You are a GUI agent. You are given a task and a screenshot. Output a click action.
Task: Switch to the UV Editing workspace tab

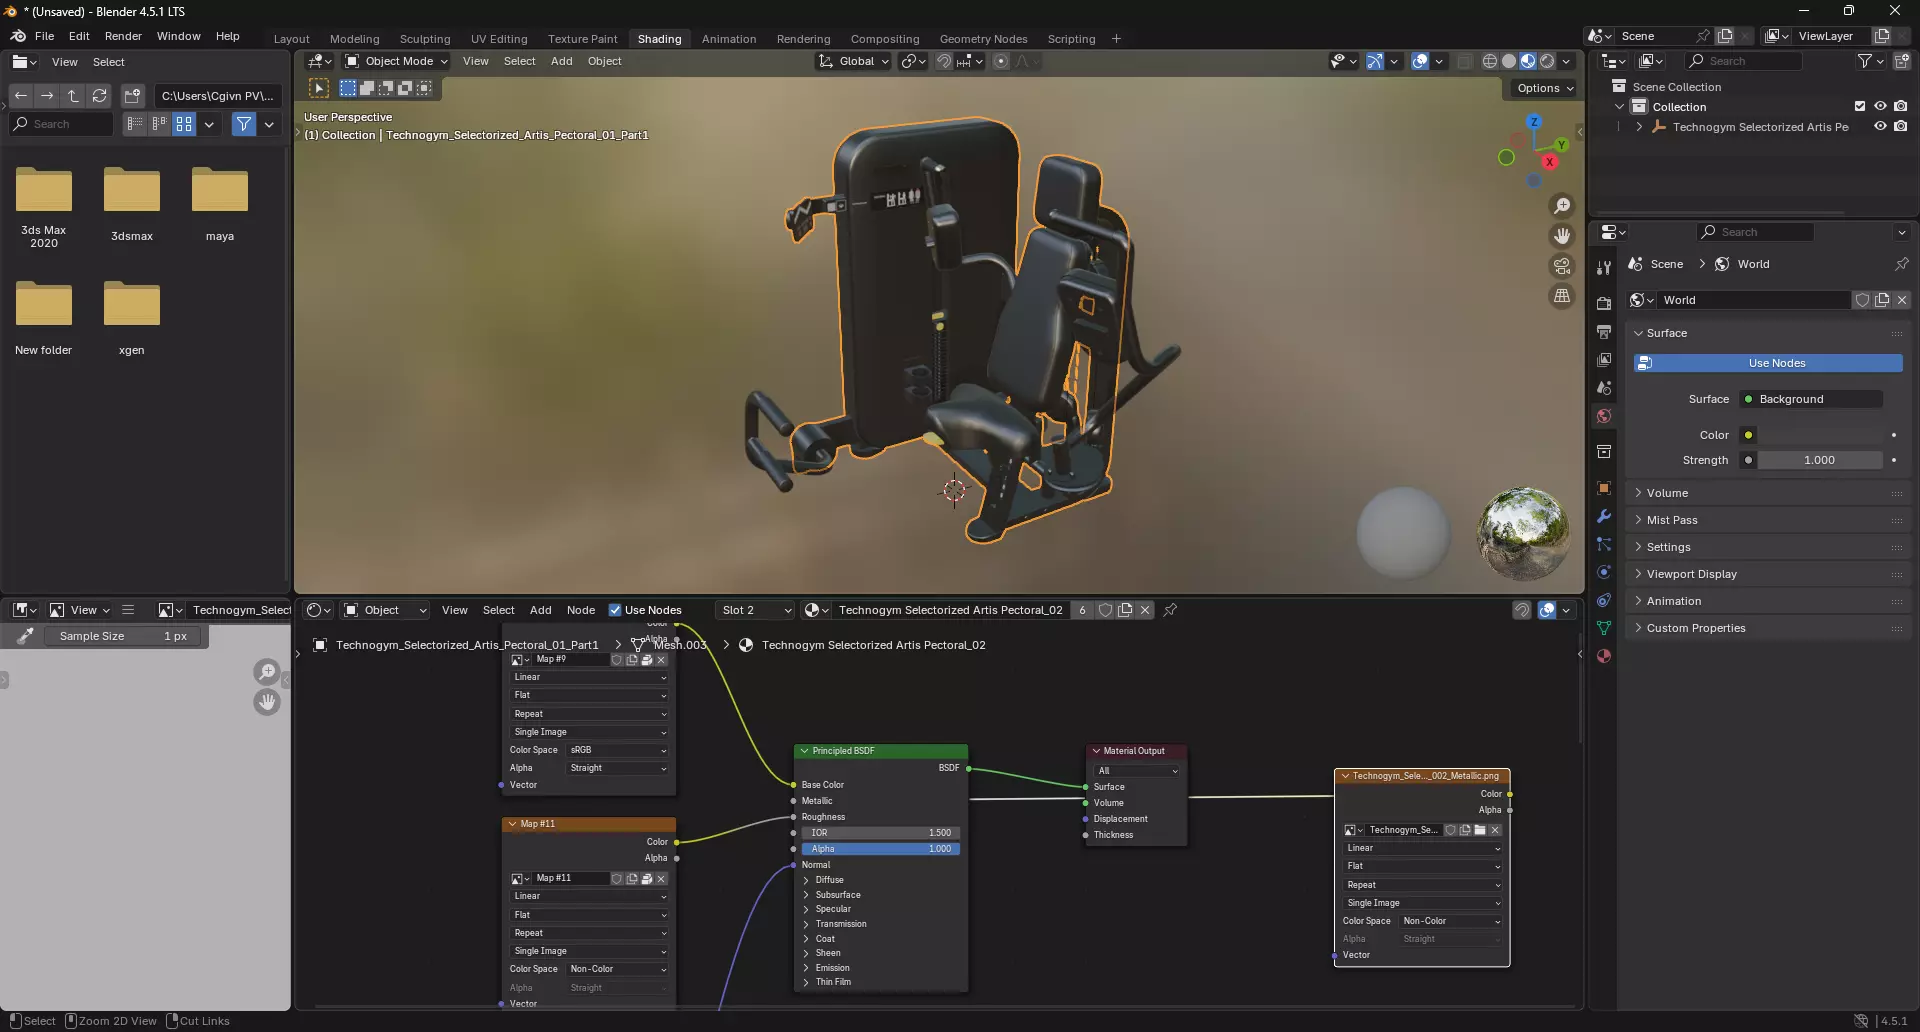[499, 39]
